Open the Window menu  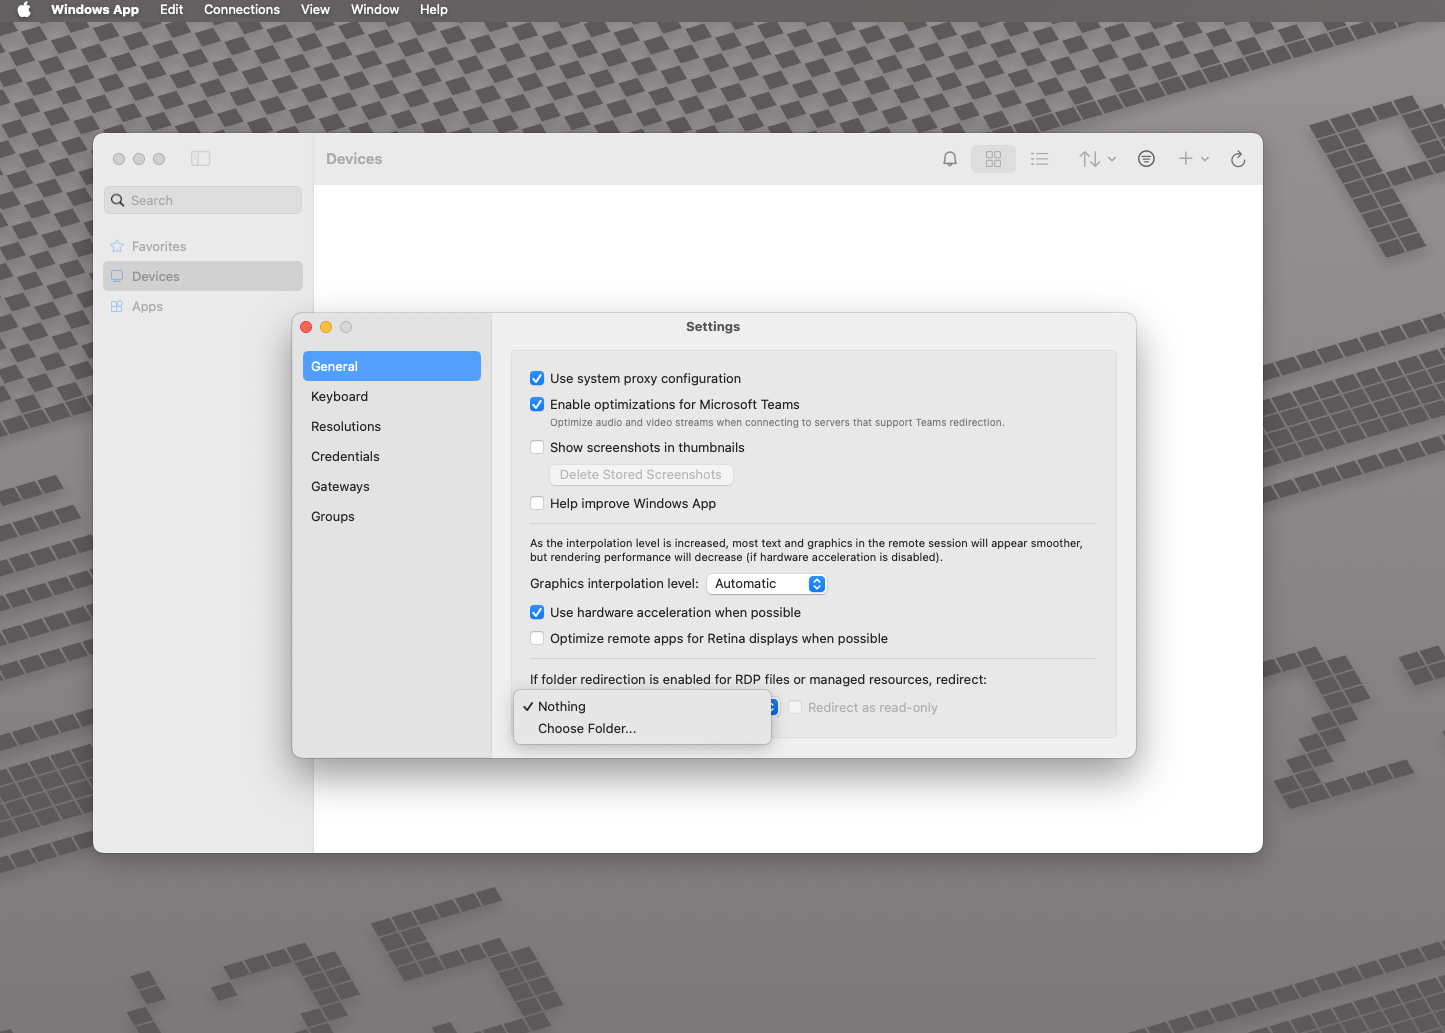coord(375,10)
